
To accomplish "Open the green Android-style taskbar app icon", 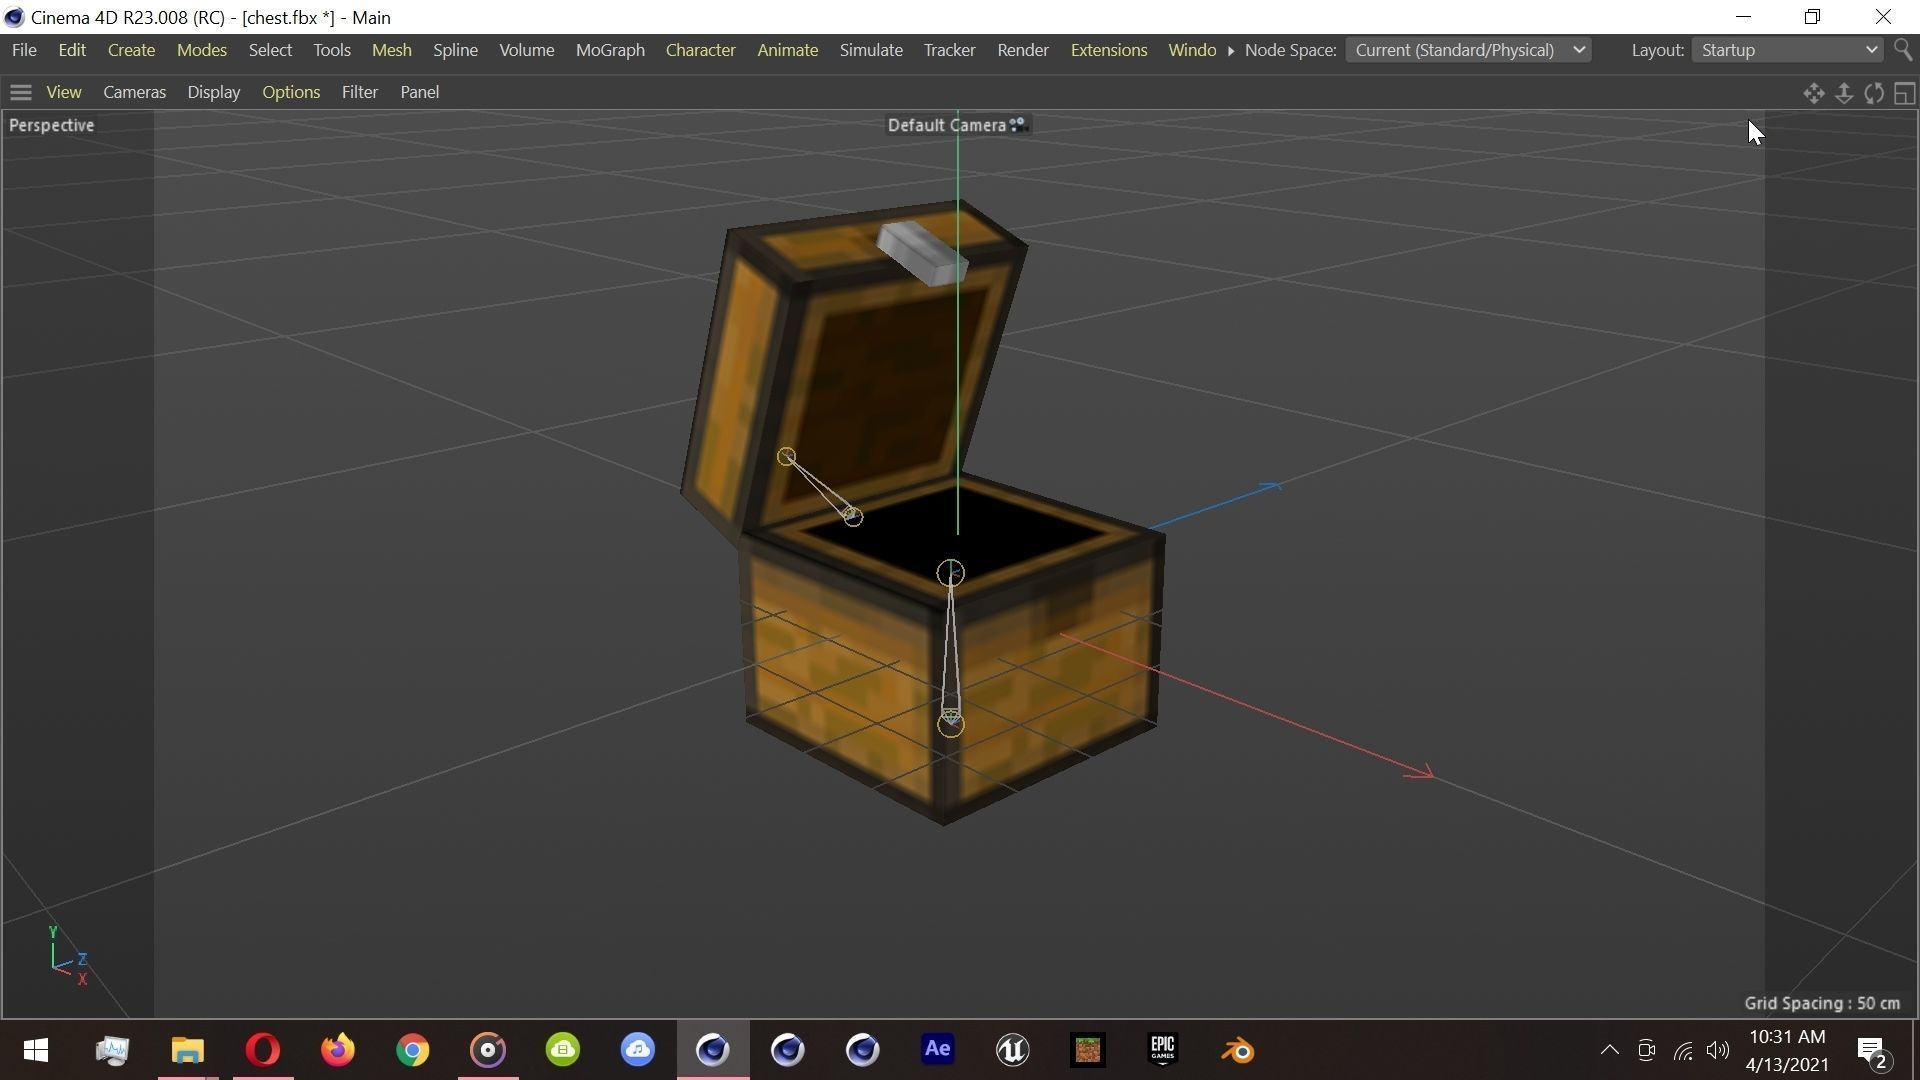I will [563, 1050].
